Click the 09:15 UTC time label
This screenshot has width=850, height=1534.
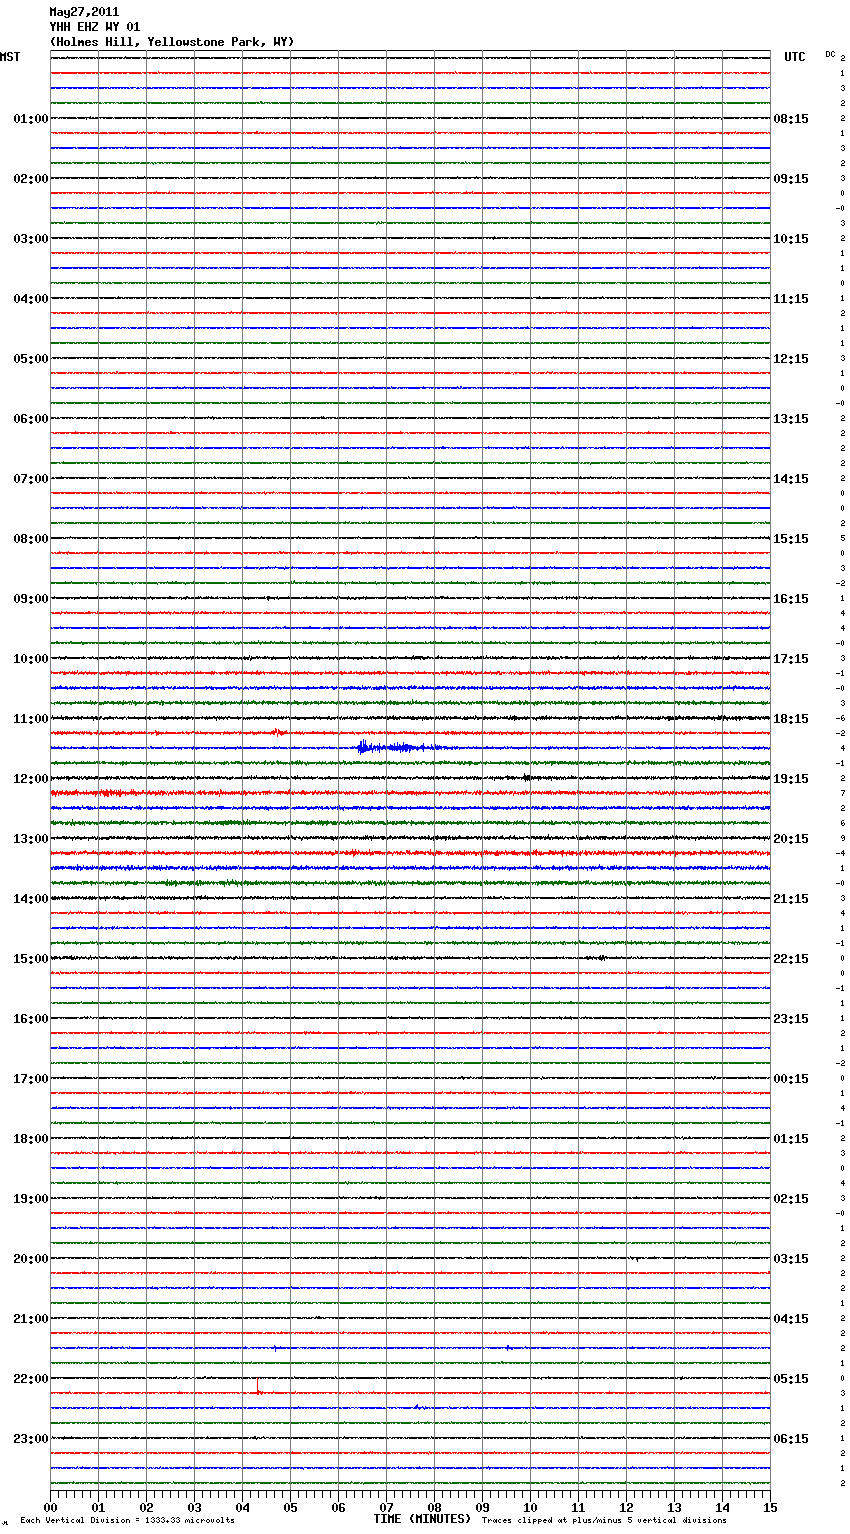791,179
